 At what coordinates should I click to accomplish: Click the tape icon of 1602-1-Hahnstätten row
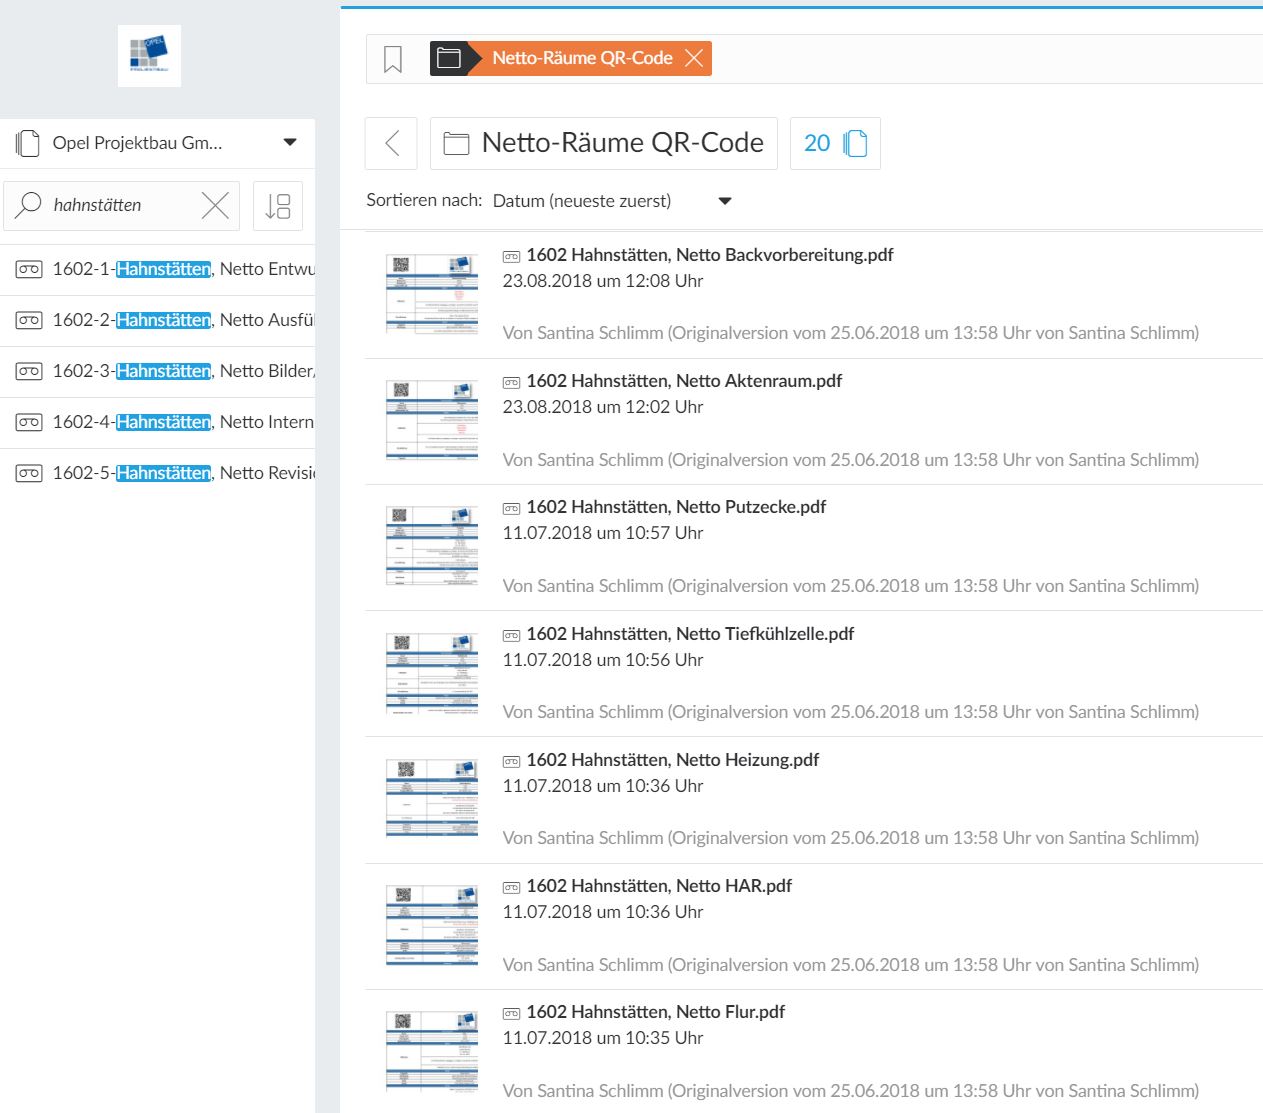pos(29,269)
